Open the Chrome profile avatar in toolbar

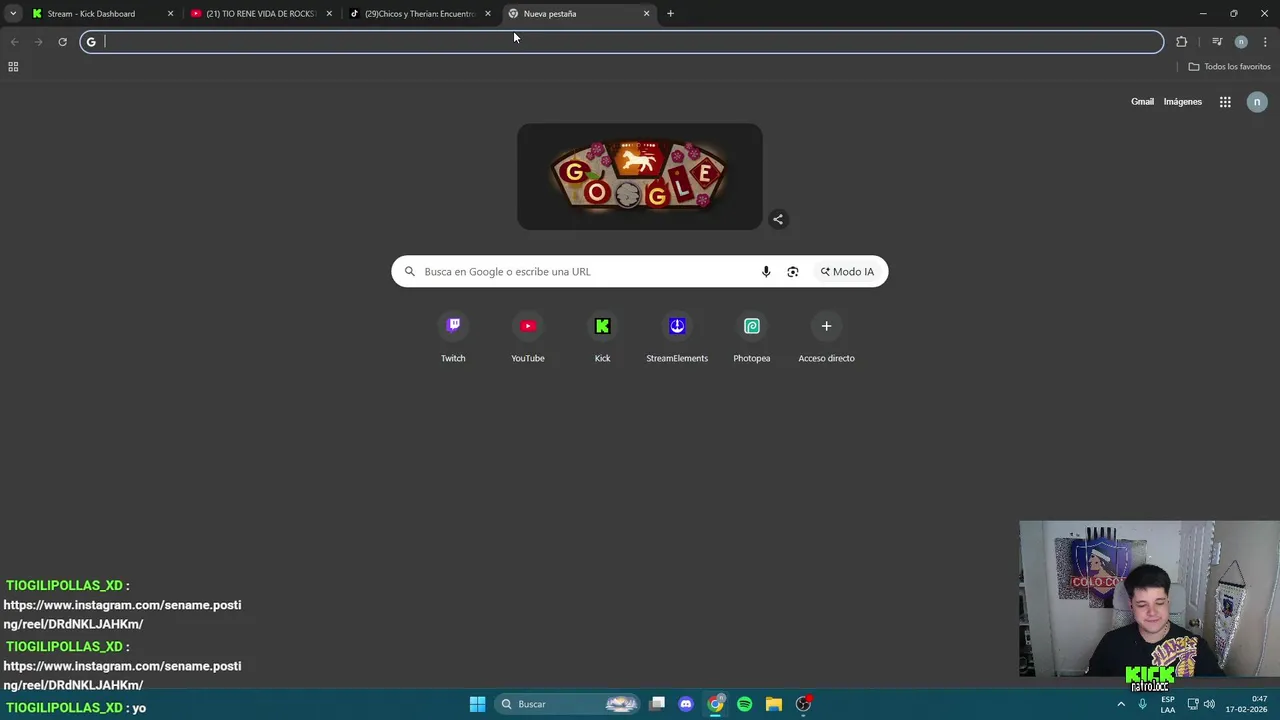[1241, 42]
